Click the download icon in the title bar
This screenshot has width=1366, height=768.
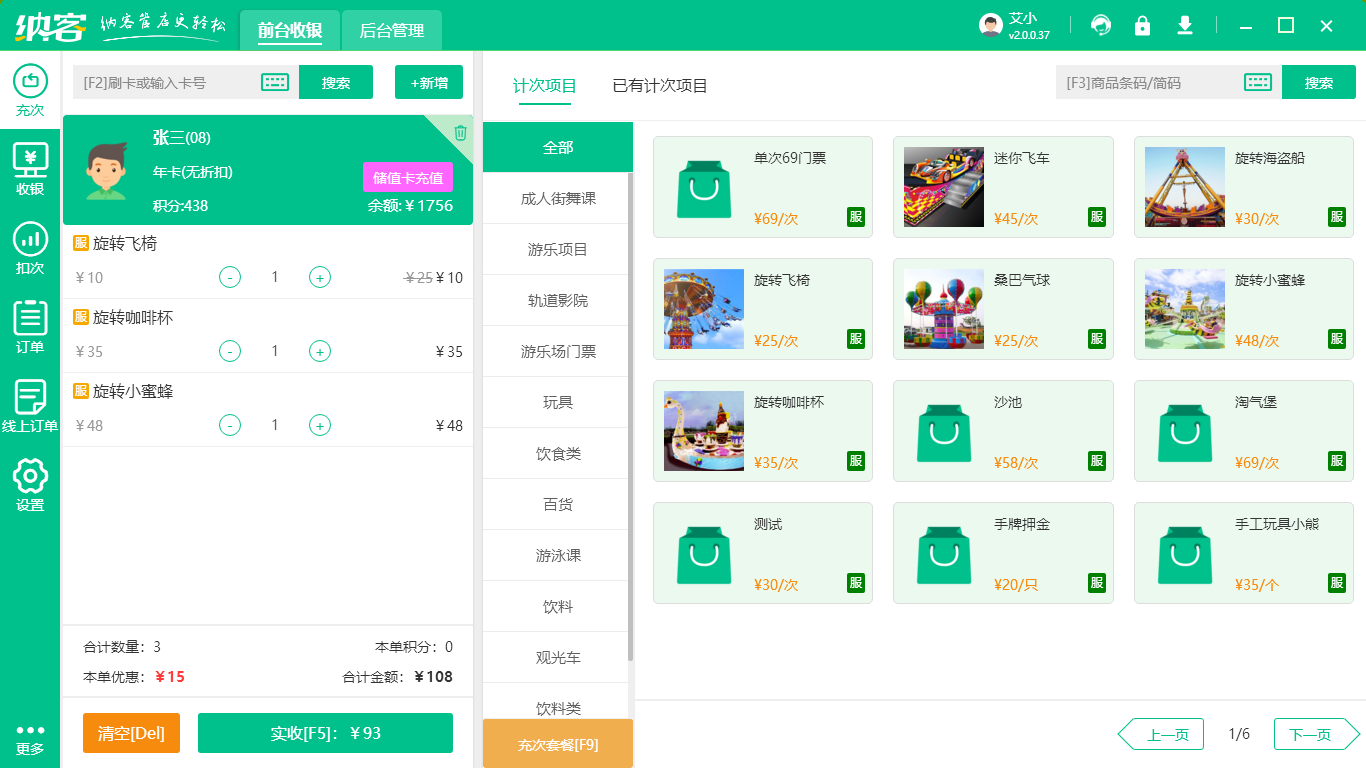coord(1185,25)
